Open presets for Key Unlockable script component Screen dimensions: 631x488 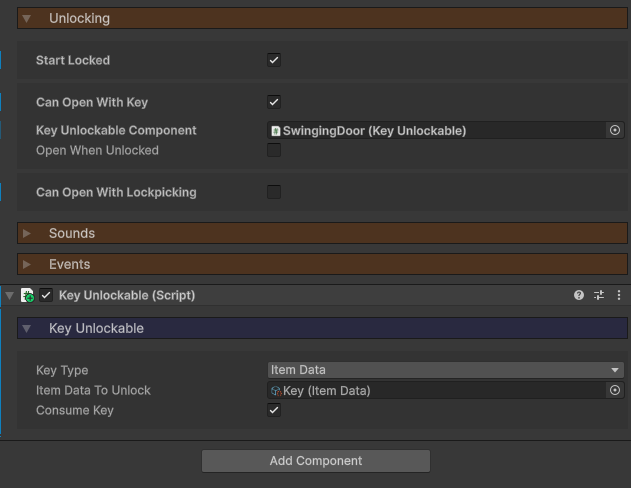tap(599, 295)
